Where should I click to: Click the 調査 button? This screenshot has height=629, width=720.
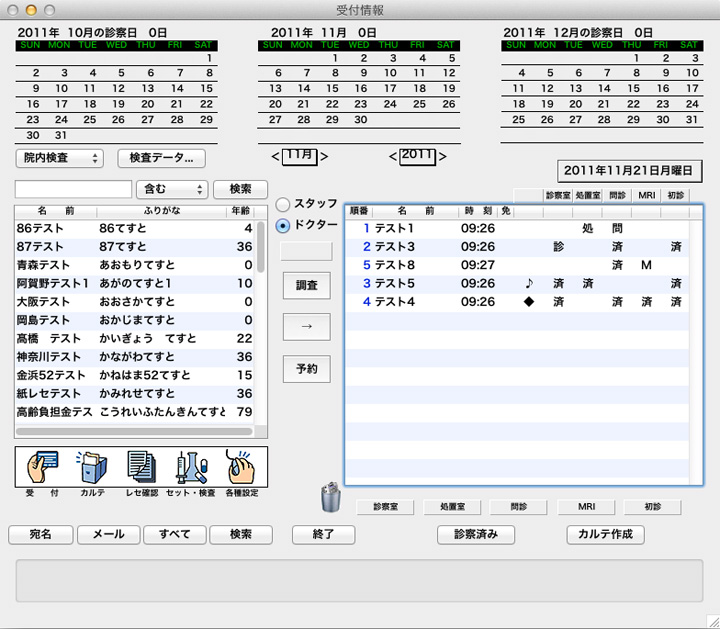pyautogui.click(x=307, y=286)
